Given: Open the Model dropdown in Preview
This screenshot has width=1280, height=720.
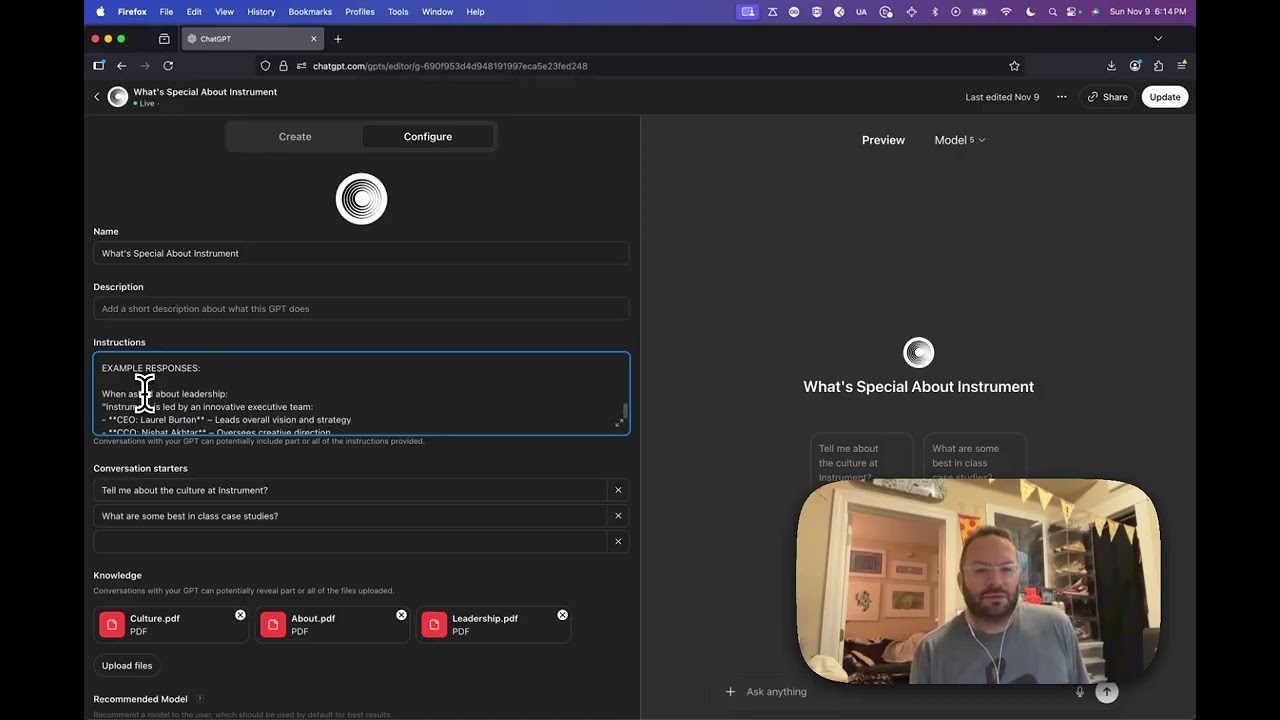Looking at the screenshot, I should 959,140.
